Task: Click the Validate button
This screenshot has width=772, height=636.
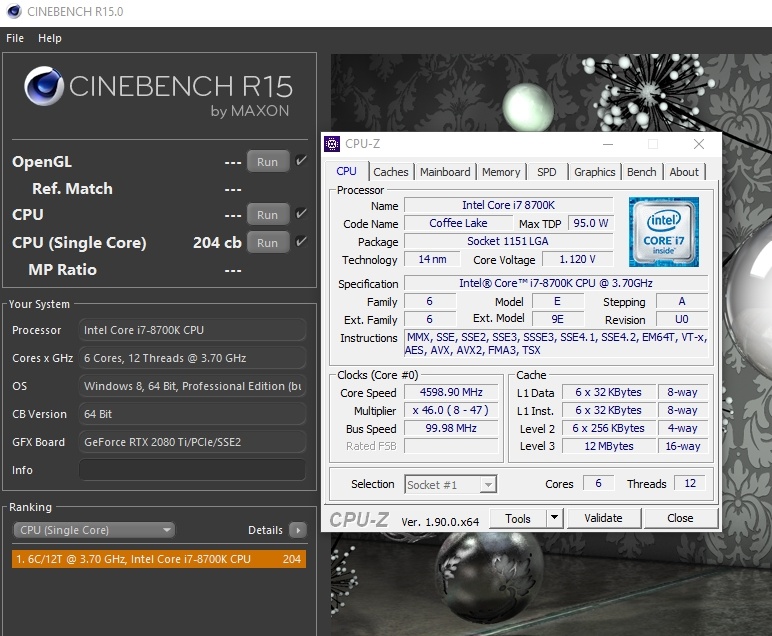Action: pos(604,518)
